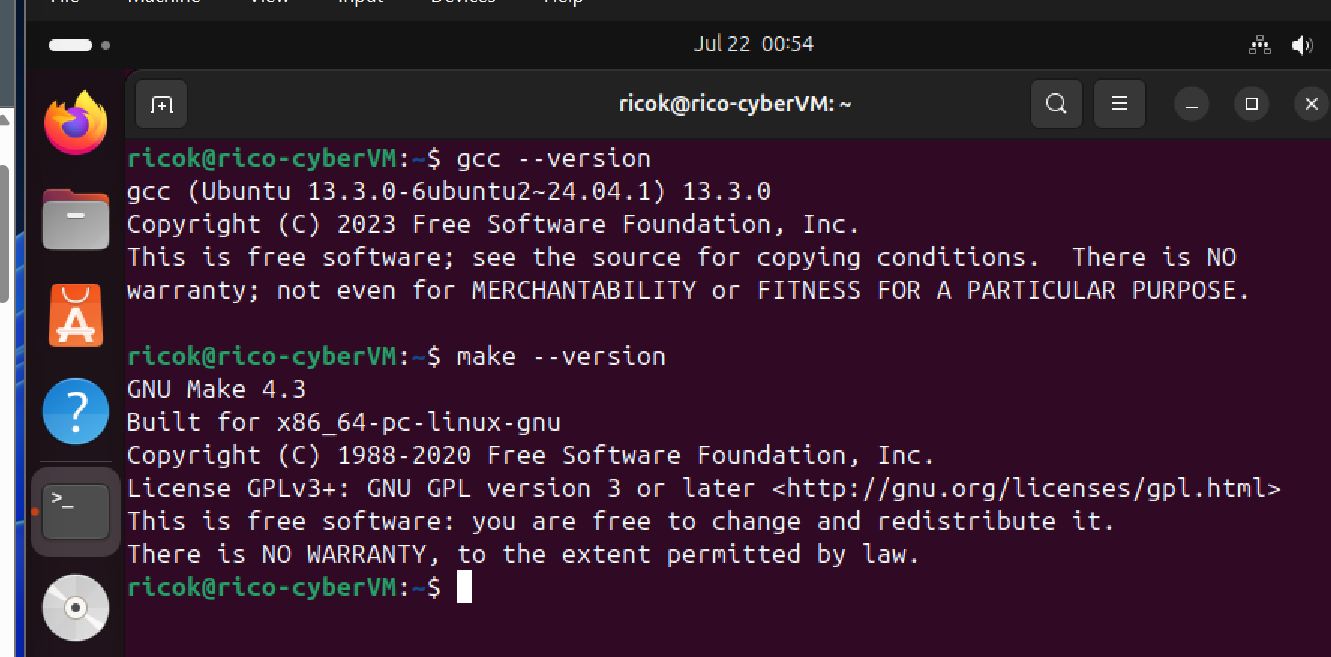Select the Terminal icon in the dock
Screen dimensions: 1331x657
(76, 510)
